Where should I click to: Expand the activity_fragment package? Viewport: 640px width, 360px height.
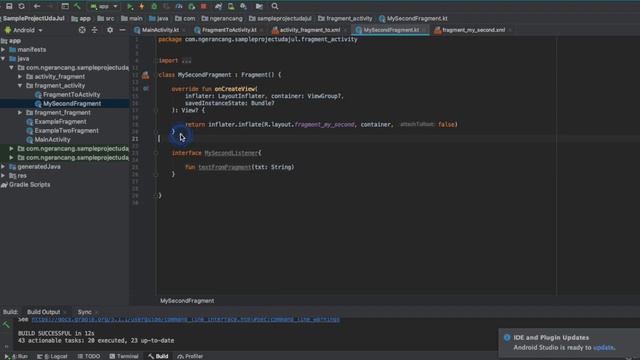[x=20, y=76]
